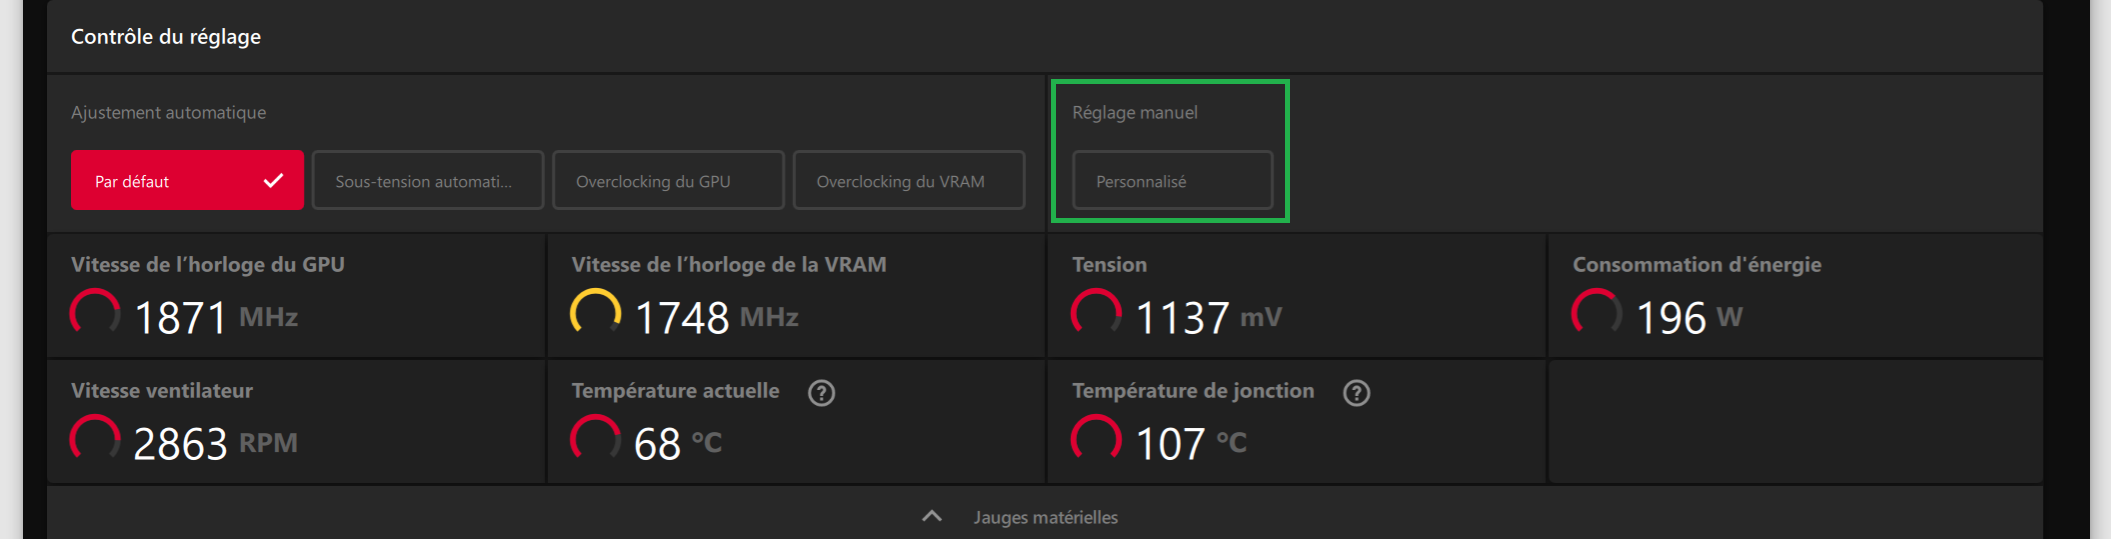Viewport: 2111px width, 539px height.
Task: Select the Par défaut tuning preset
Action: pos(187,180)
